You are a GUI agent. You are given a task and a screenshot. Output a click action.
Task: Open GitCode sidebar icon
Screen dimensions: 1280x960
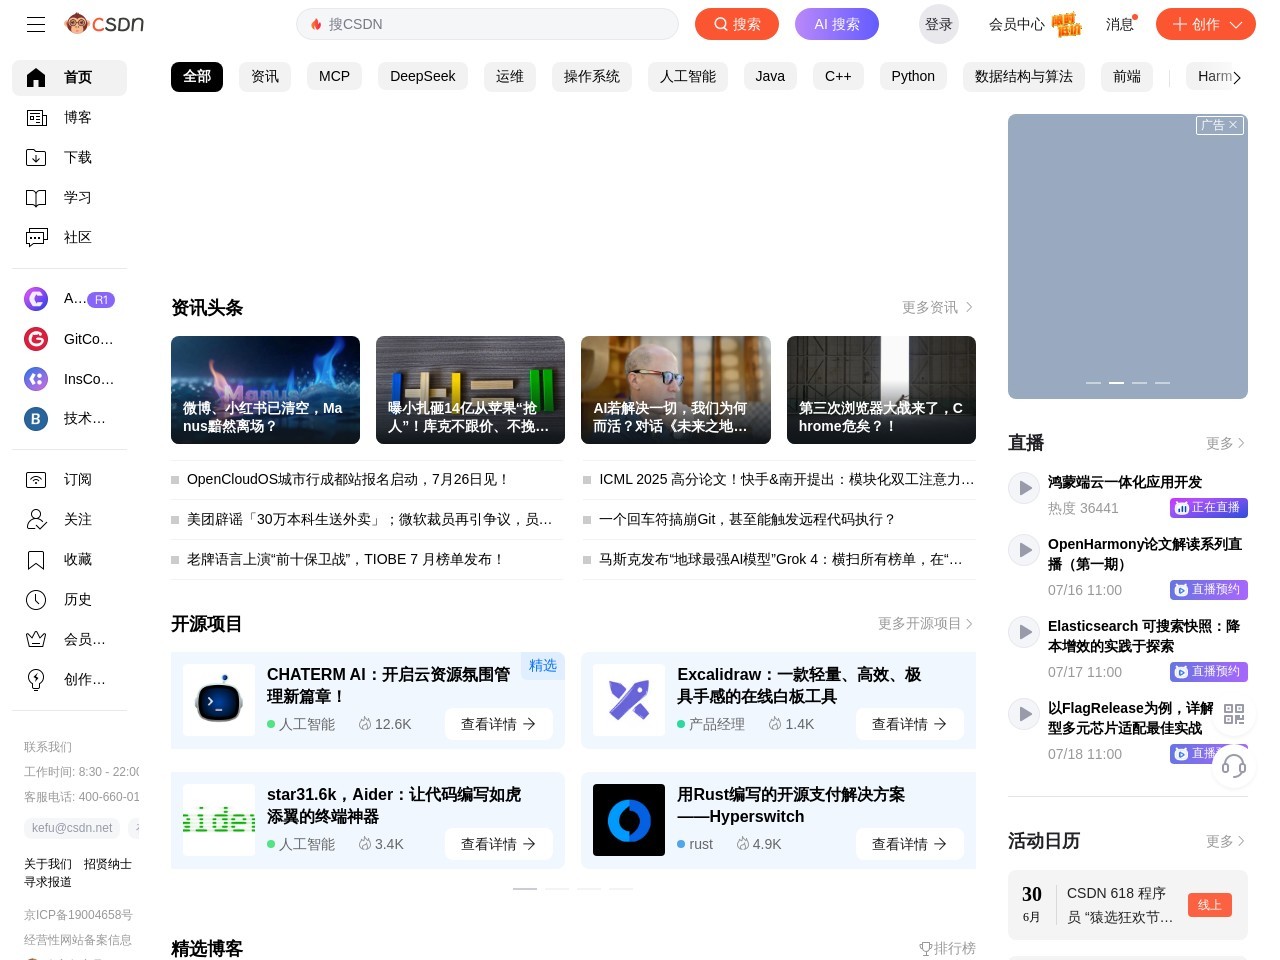[36, 339]
